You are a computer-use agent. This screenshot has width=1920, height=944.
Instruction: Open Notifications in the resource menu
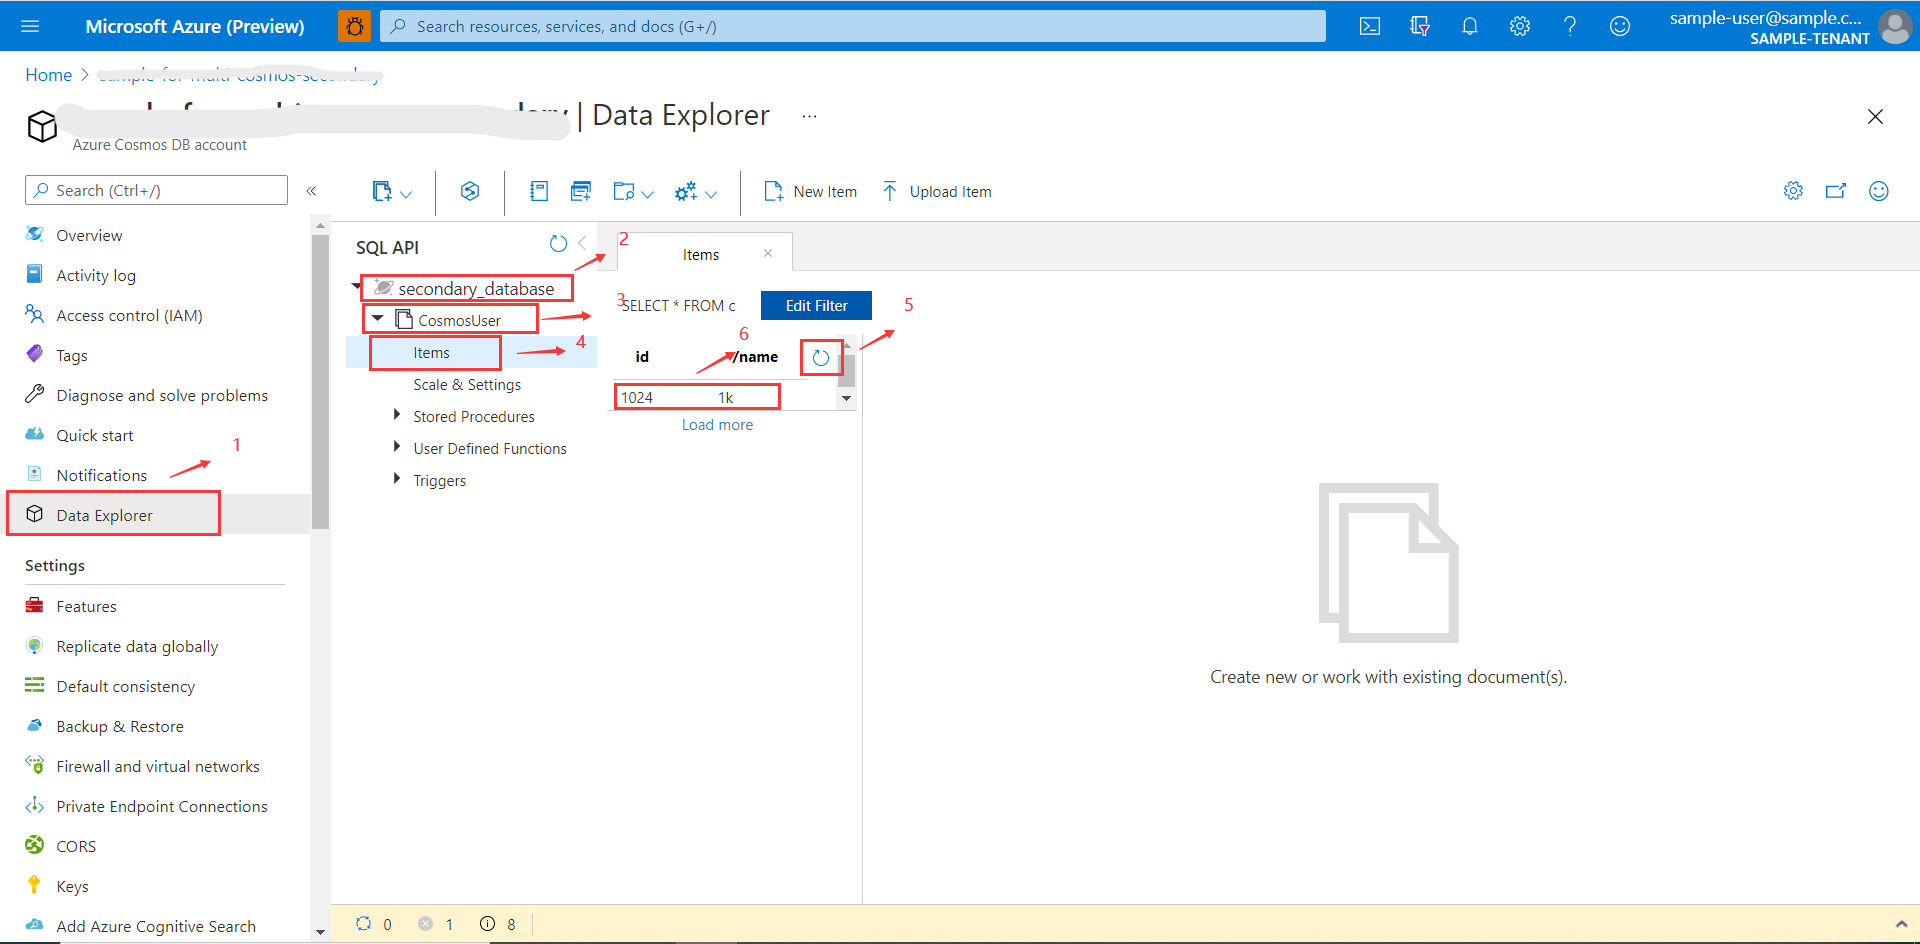(x=102, y=475)
